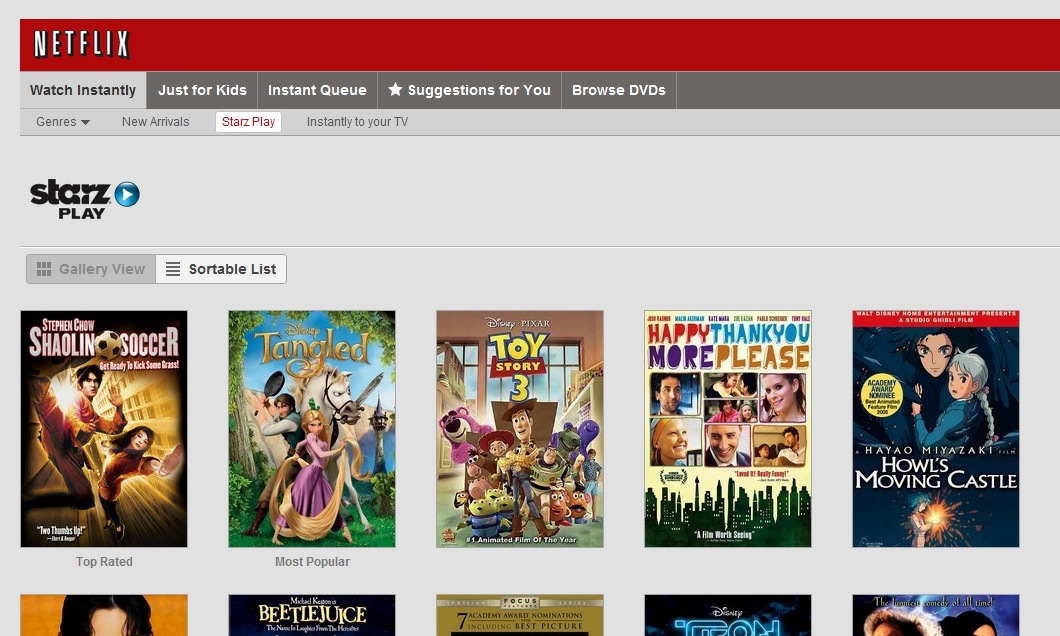
Task: Open the Howl's Moving Castle poster
Action: (936, 429)
